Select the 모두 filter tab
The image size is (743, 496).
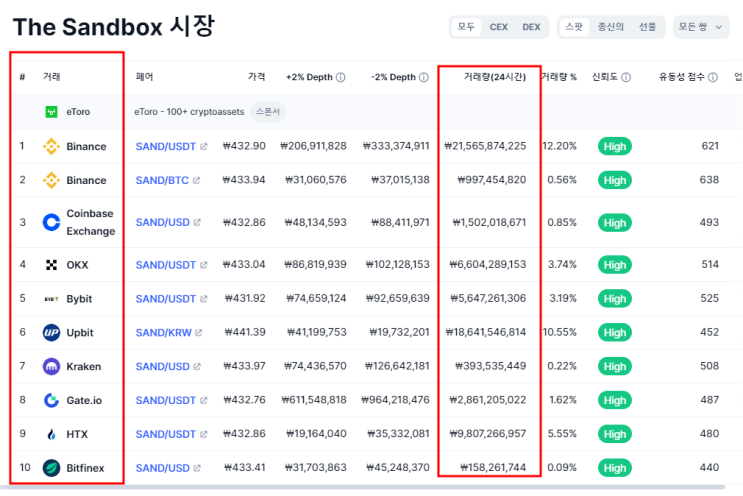pyautogui.click(x=466, y=27)
